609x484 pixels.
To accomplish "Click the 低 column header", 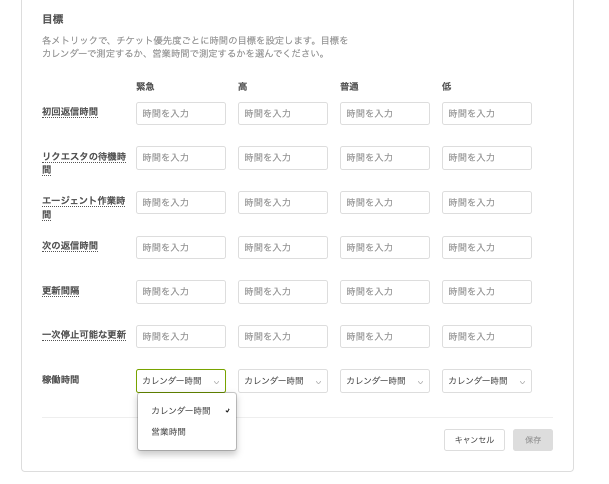I will point(447,86).
